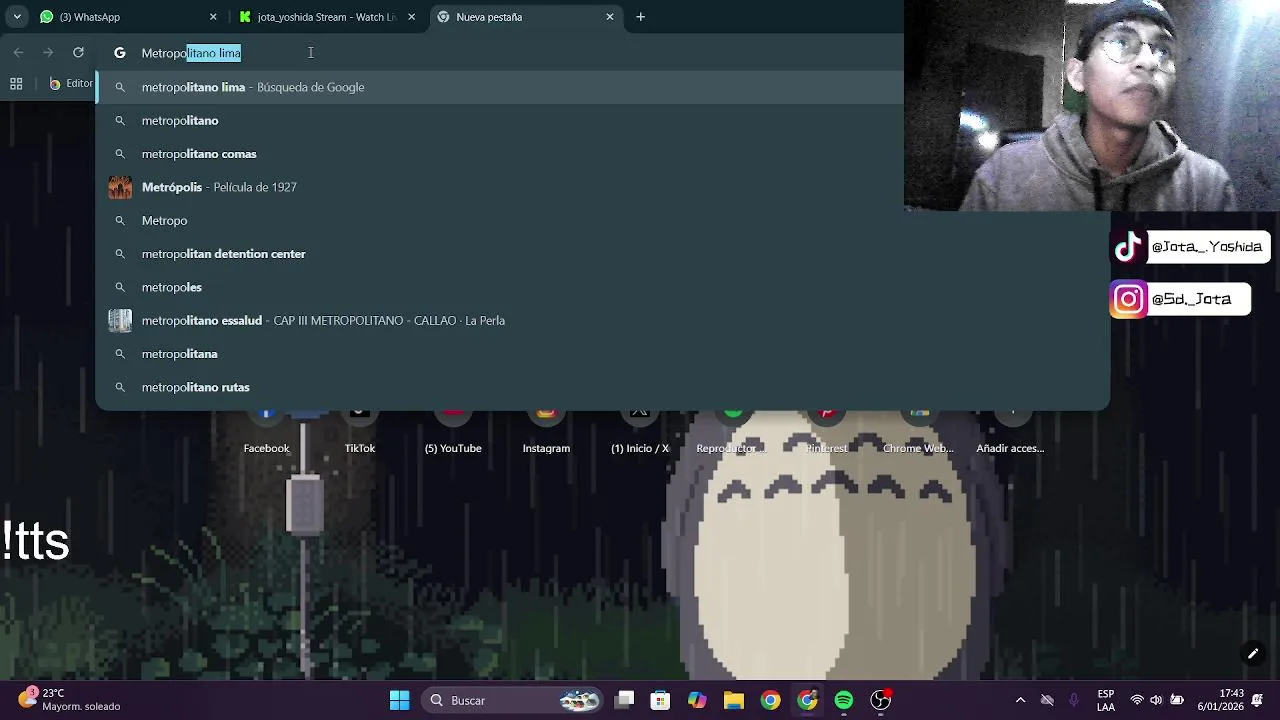Viewport: 1280px width, 720px height.
Task: Click the browser forward arrow
Action: [x=48, y=53]
